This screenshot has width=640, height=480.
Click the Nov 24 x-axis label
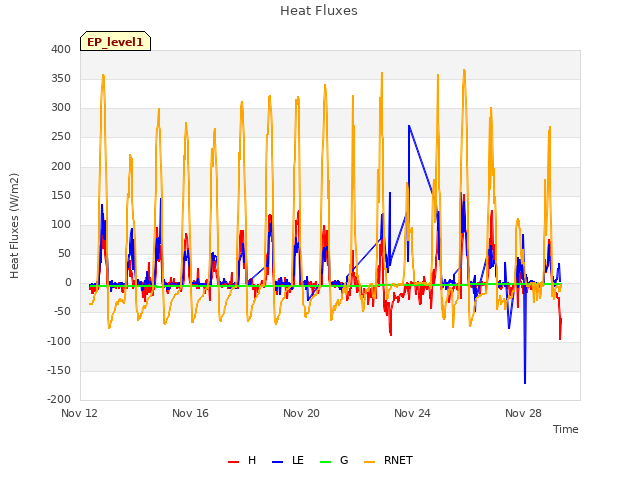(412, 413)
